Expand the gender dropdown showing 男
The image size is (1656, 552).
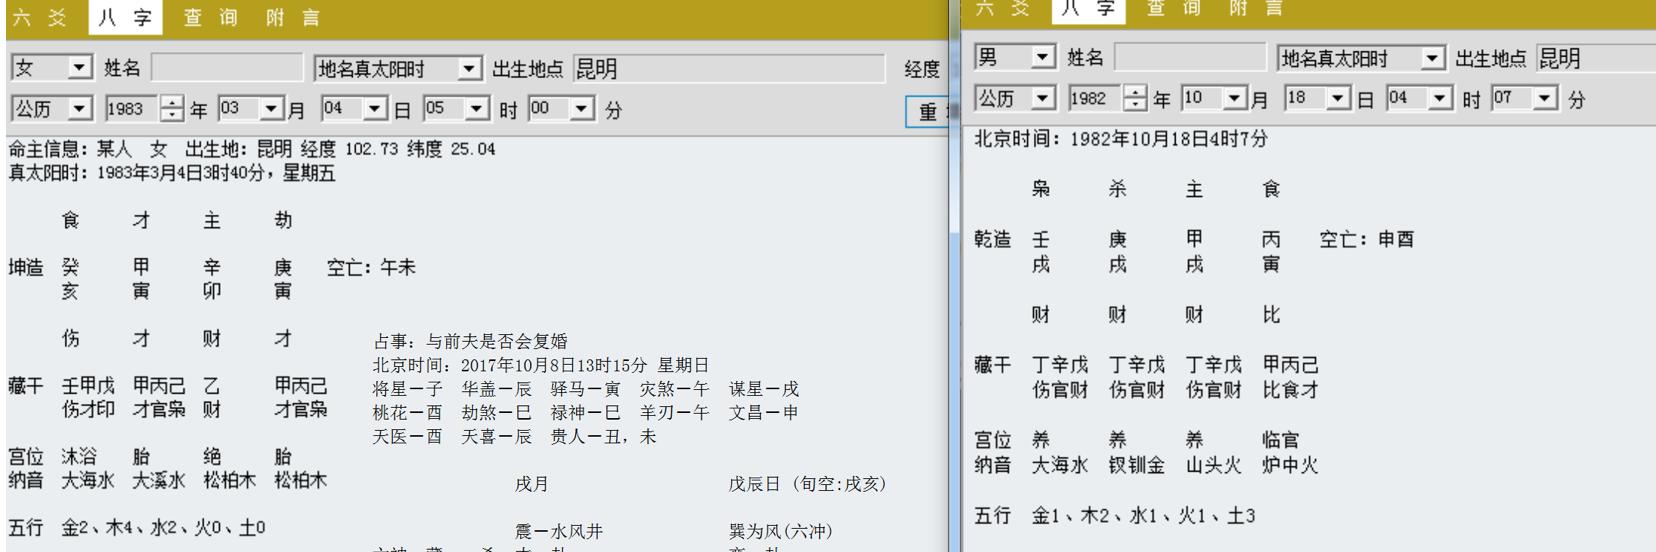[x=1044, y=58]
